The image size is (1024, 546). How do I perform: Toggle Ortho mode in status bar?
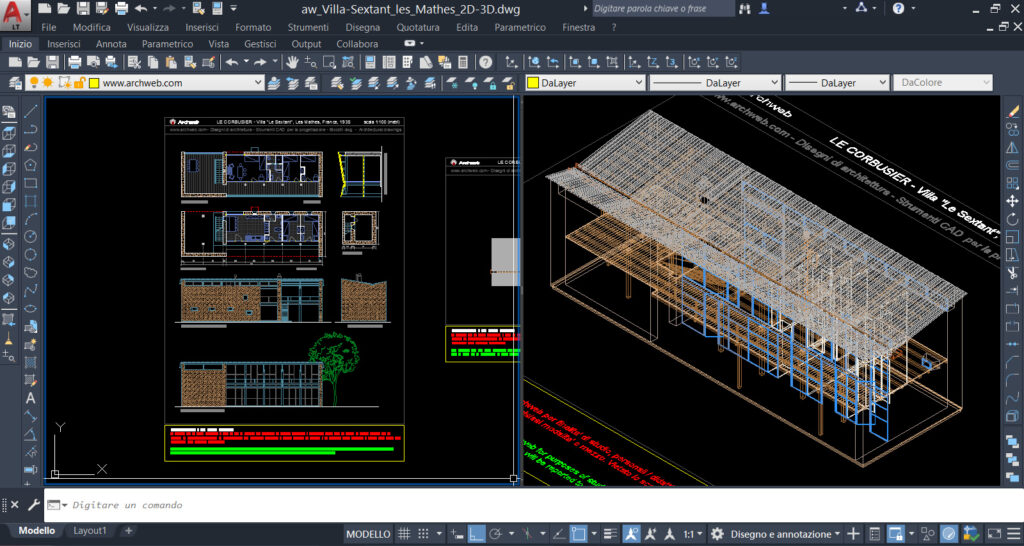coord(476,534)
